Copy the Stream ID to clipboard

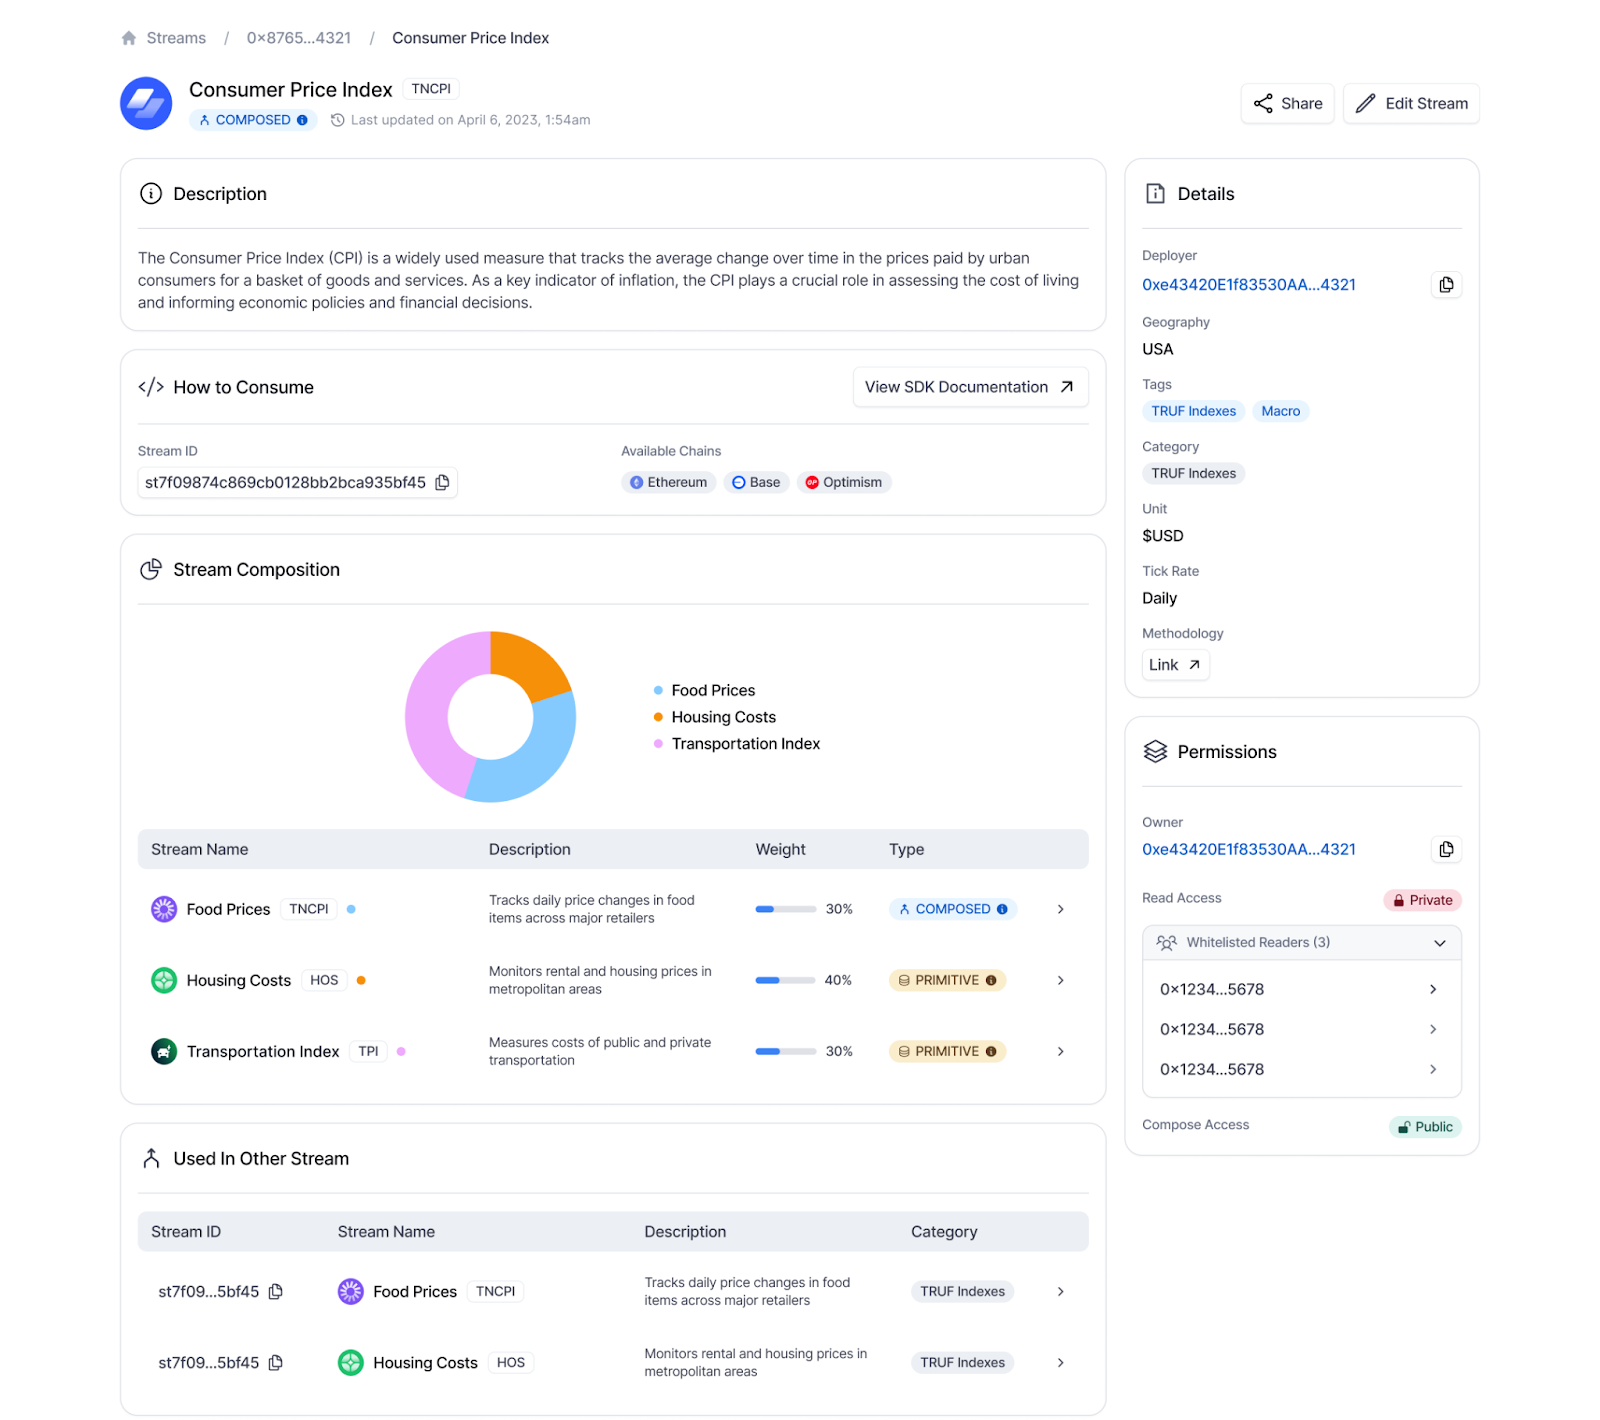click(442, 482)
